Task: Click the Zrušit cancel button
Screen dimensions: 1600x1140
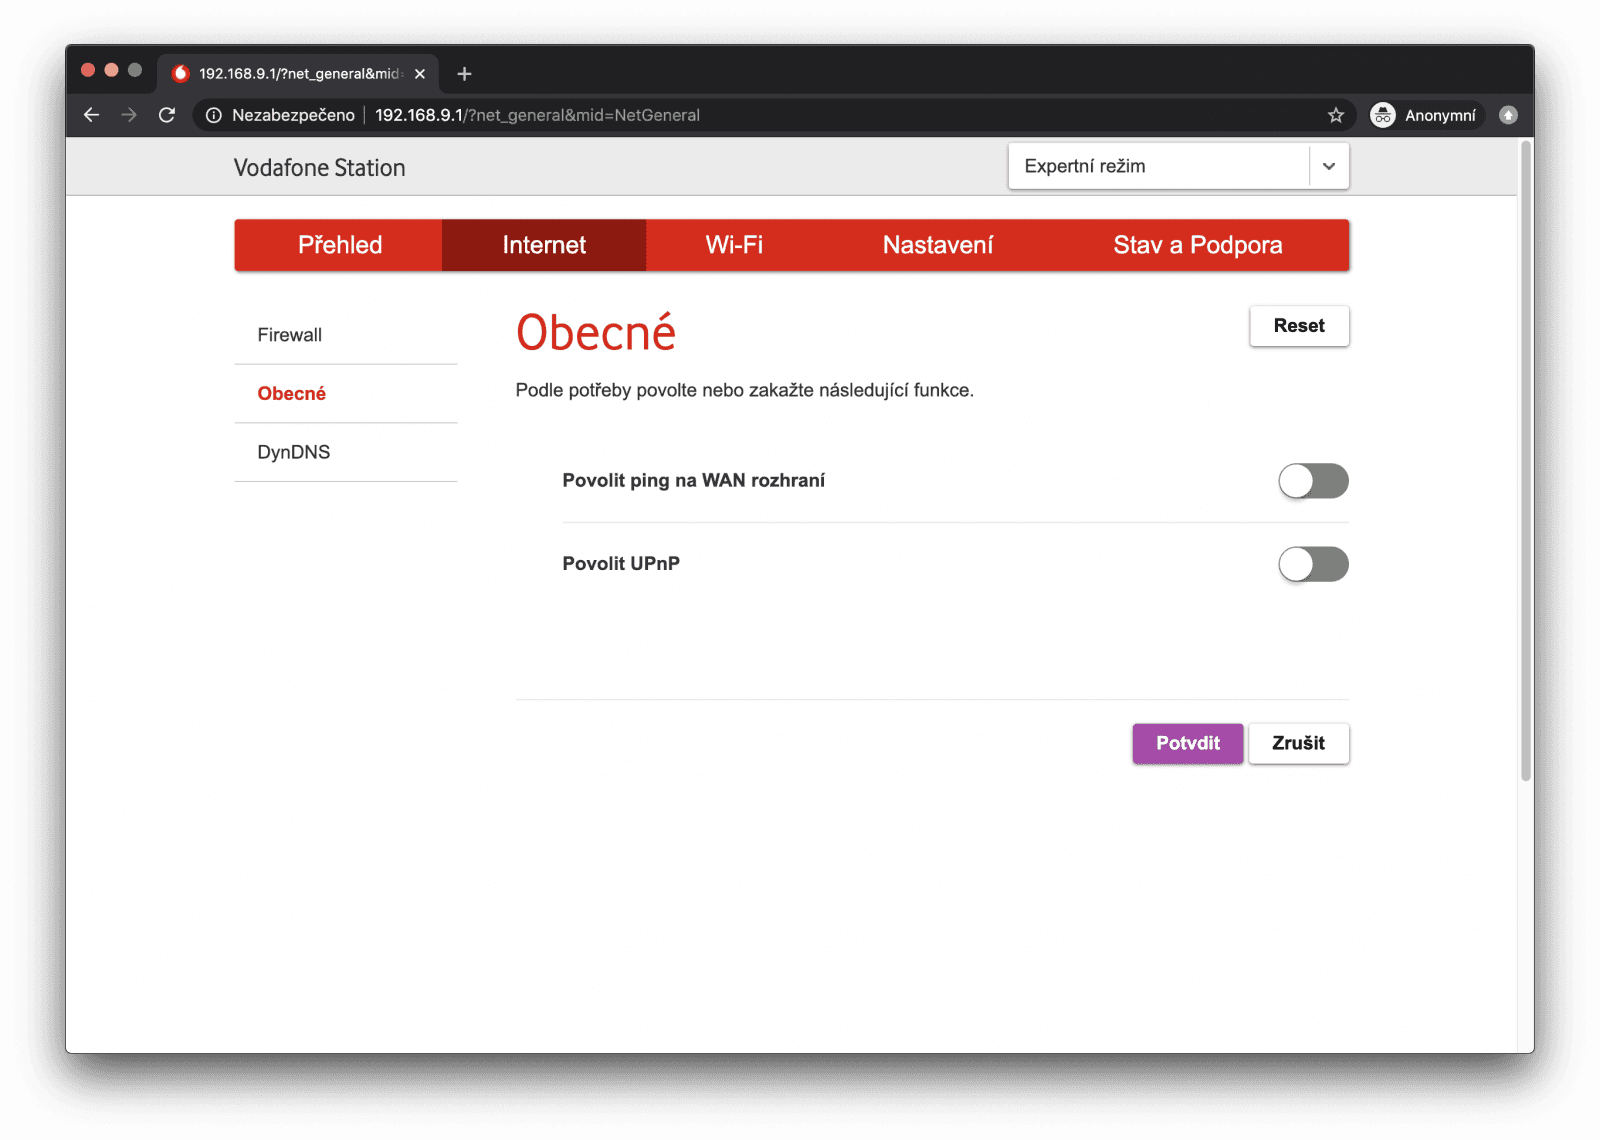Action: click(1298, 743)
